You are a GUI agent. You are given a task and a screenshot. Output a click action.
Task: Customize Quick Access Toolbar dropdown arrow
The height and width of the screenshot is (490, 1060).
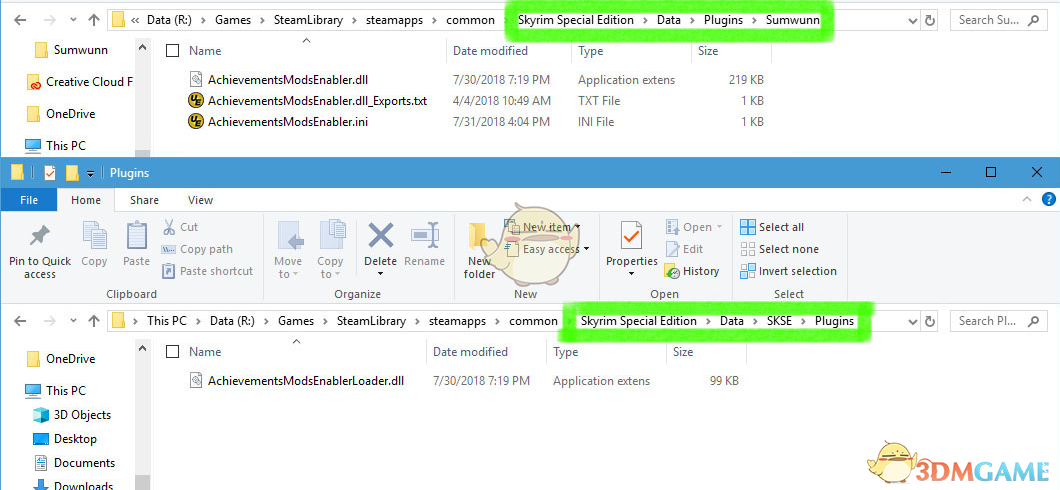coord(91,174)
